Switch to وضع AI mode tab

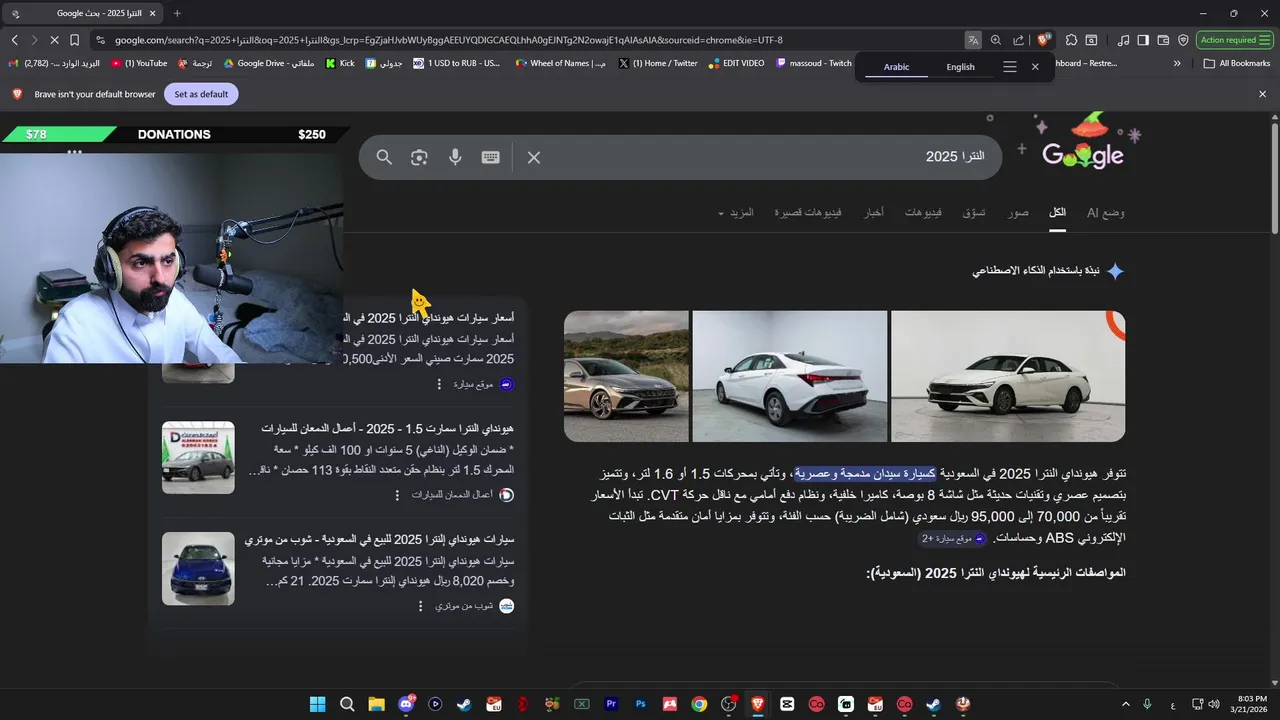[1106, 213]
